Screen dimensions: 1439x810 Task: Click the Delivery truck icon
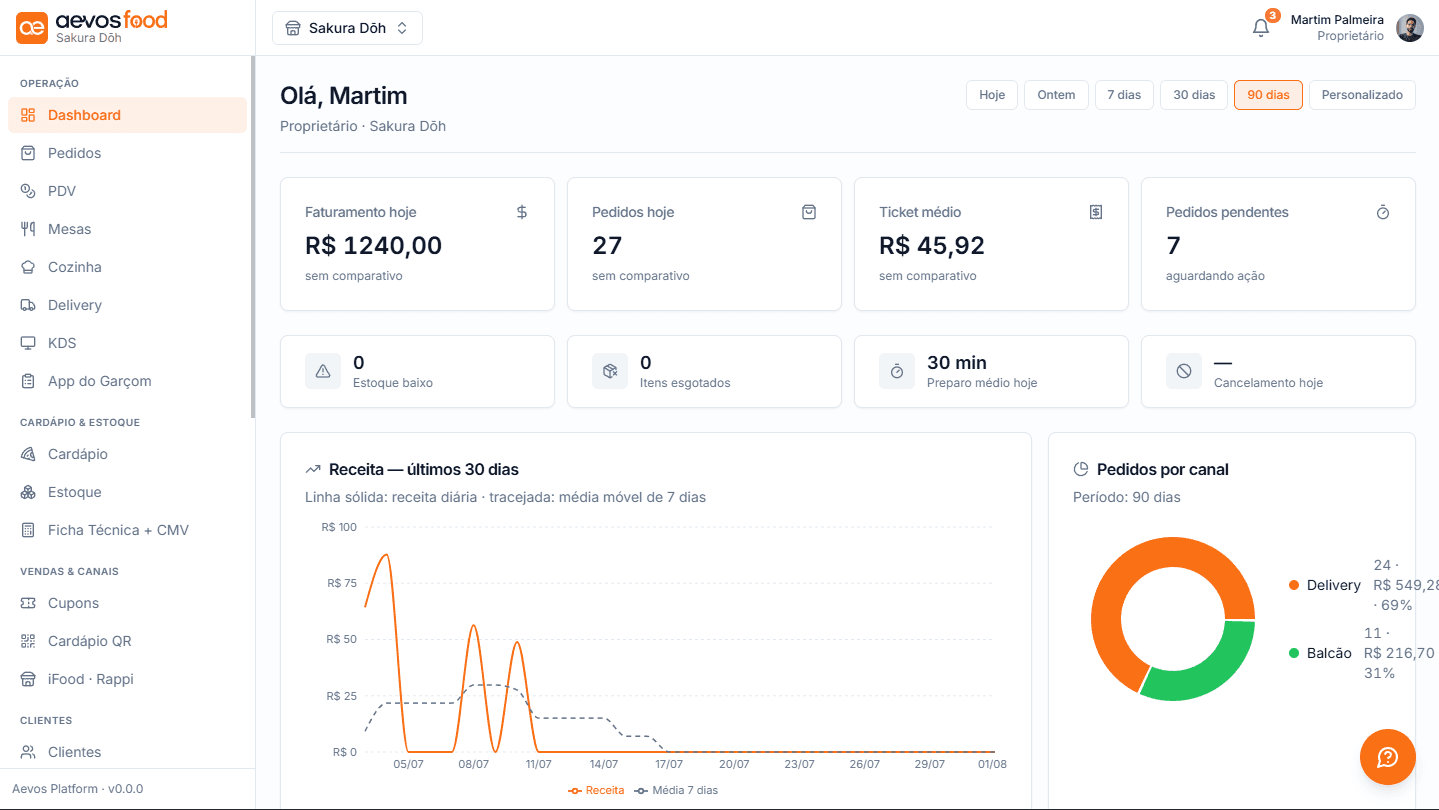[28, 305]
